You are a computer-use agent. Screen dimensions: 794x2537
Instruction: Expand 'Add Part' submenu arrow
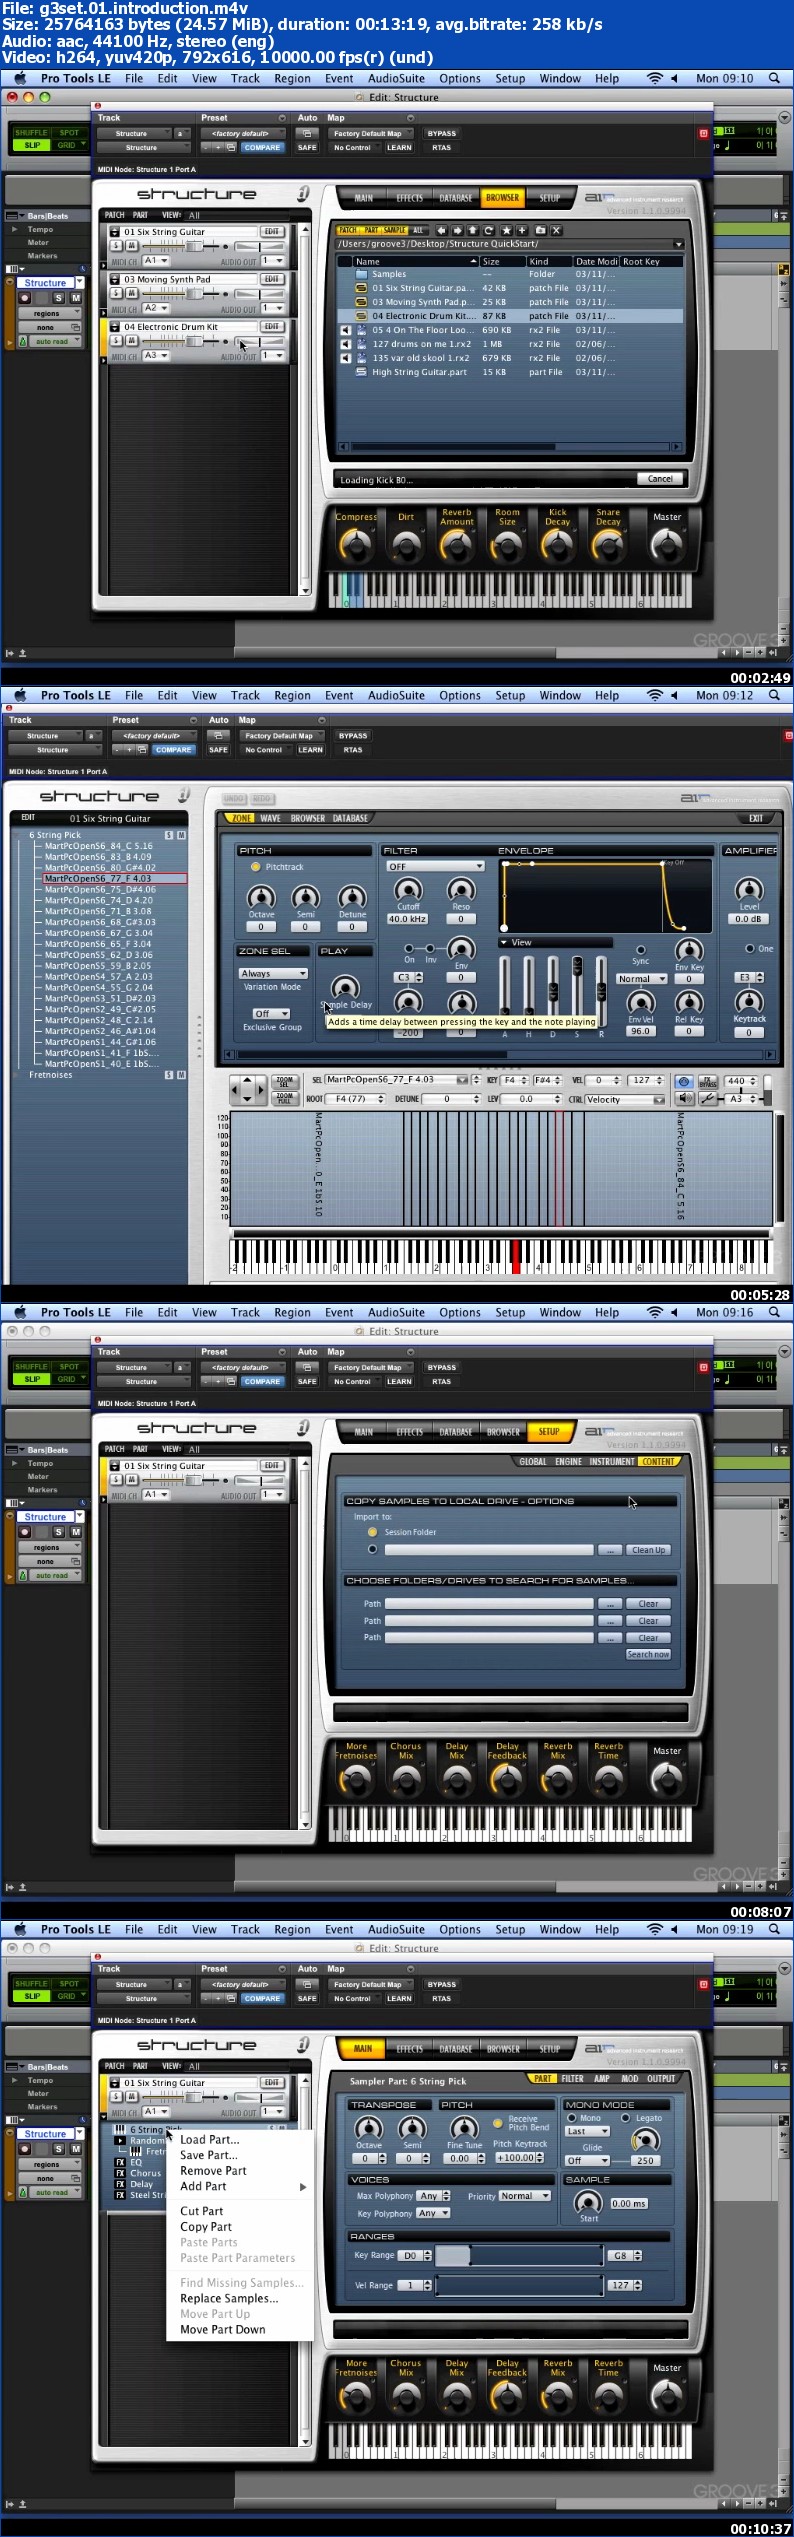click(x=302, y=2187)
